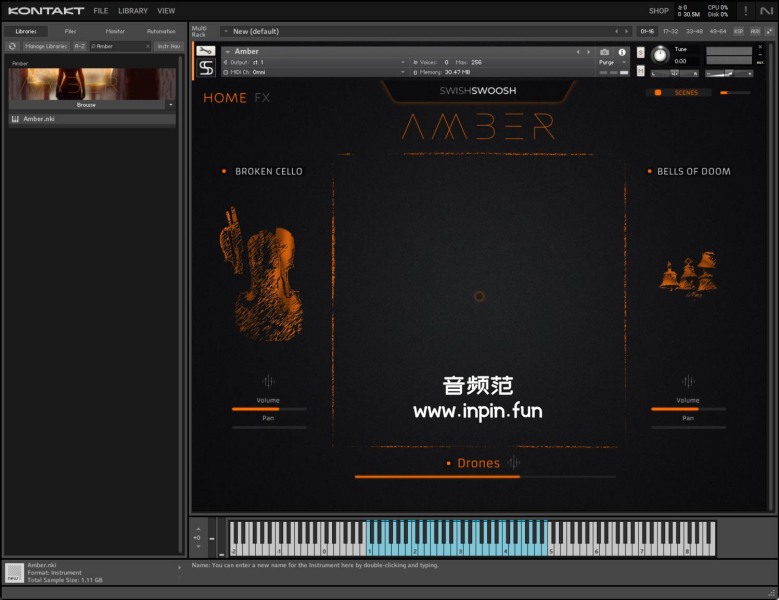Open the Browse dropdown arrow for Amber
779x600 pixels.
tap(170, 105)
